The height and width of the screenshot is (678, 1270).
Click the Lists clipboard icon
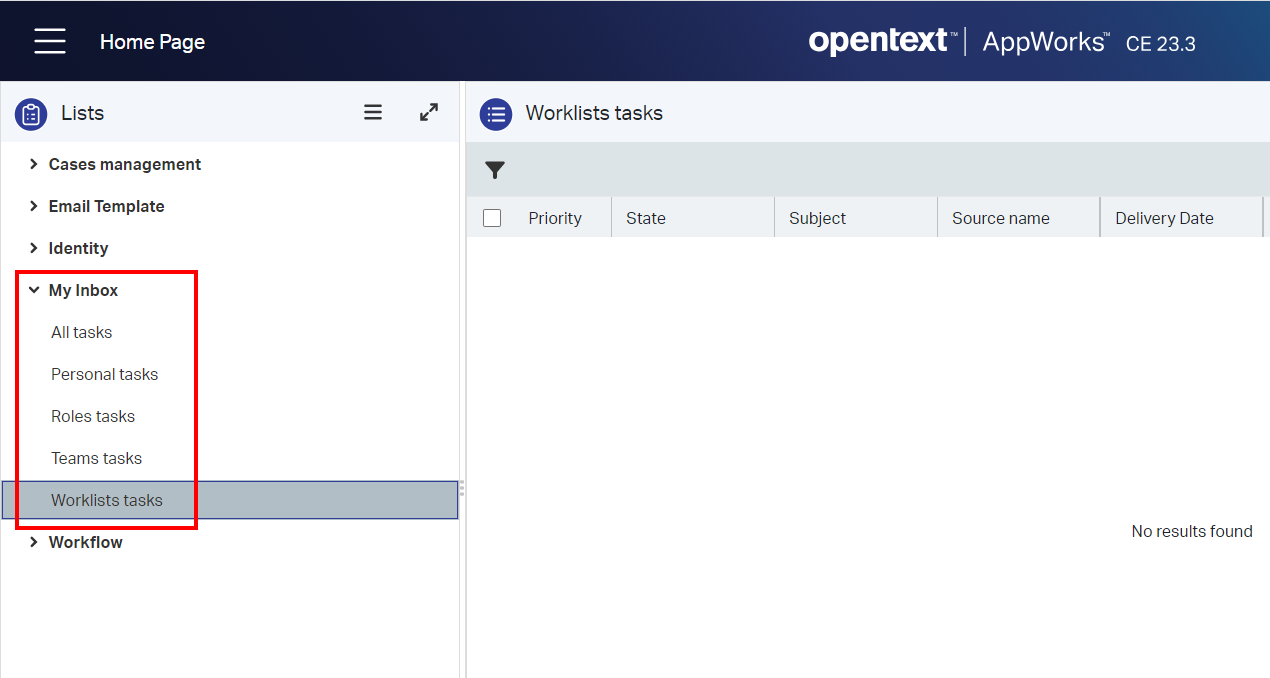31,114
